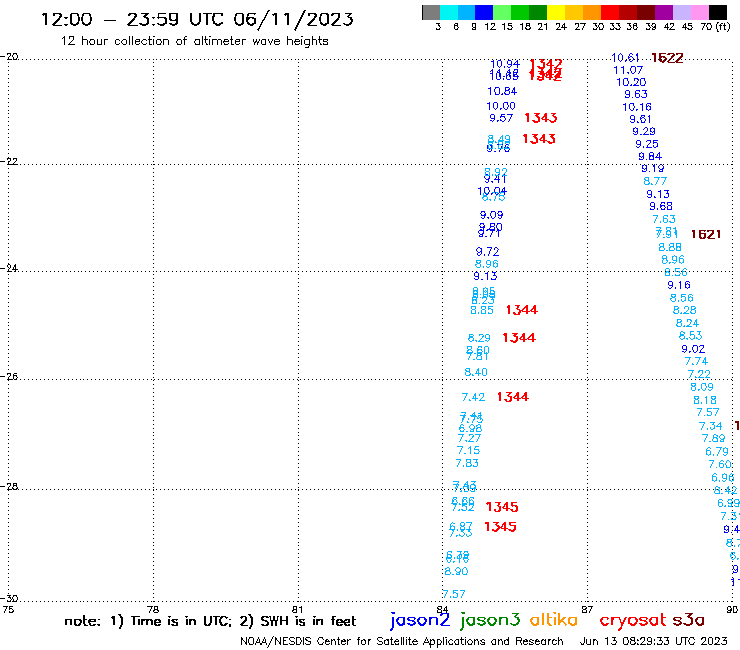
Task: Click the wave height value 8.53
Action: click(x=690, y=336)
